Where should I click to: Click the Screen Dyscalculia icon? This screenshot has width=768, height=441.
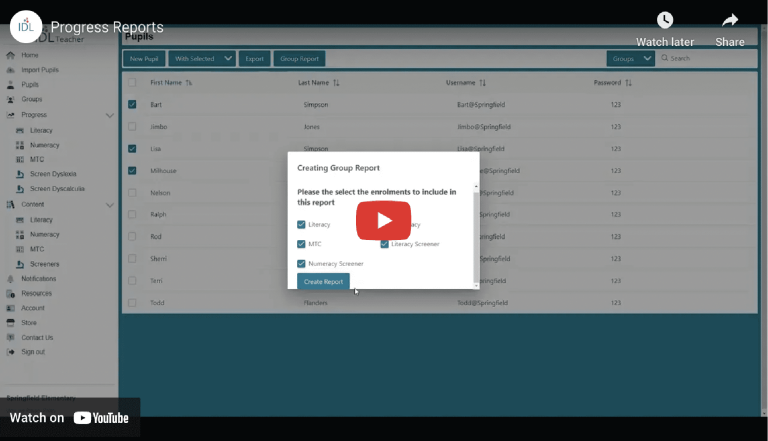(20, 189)
